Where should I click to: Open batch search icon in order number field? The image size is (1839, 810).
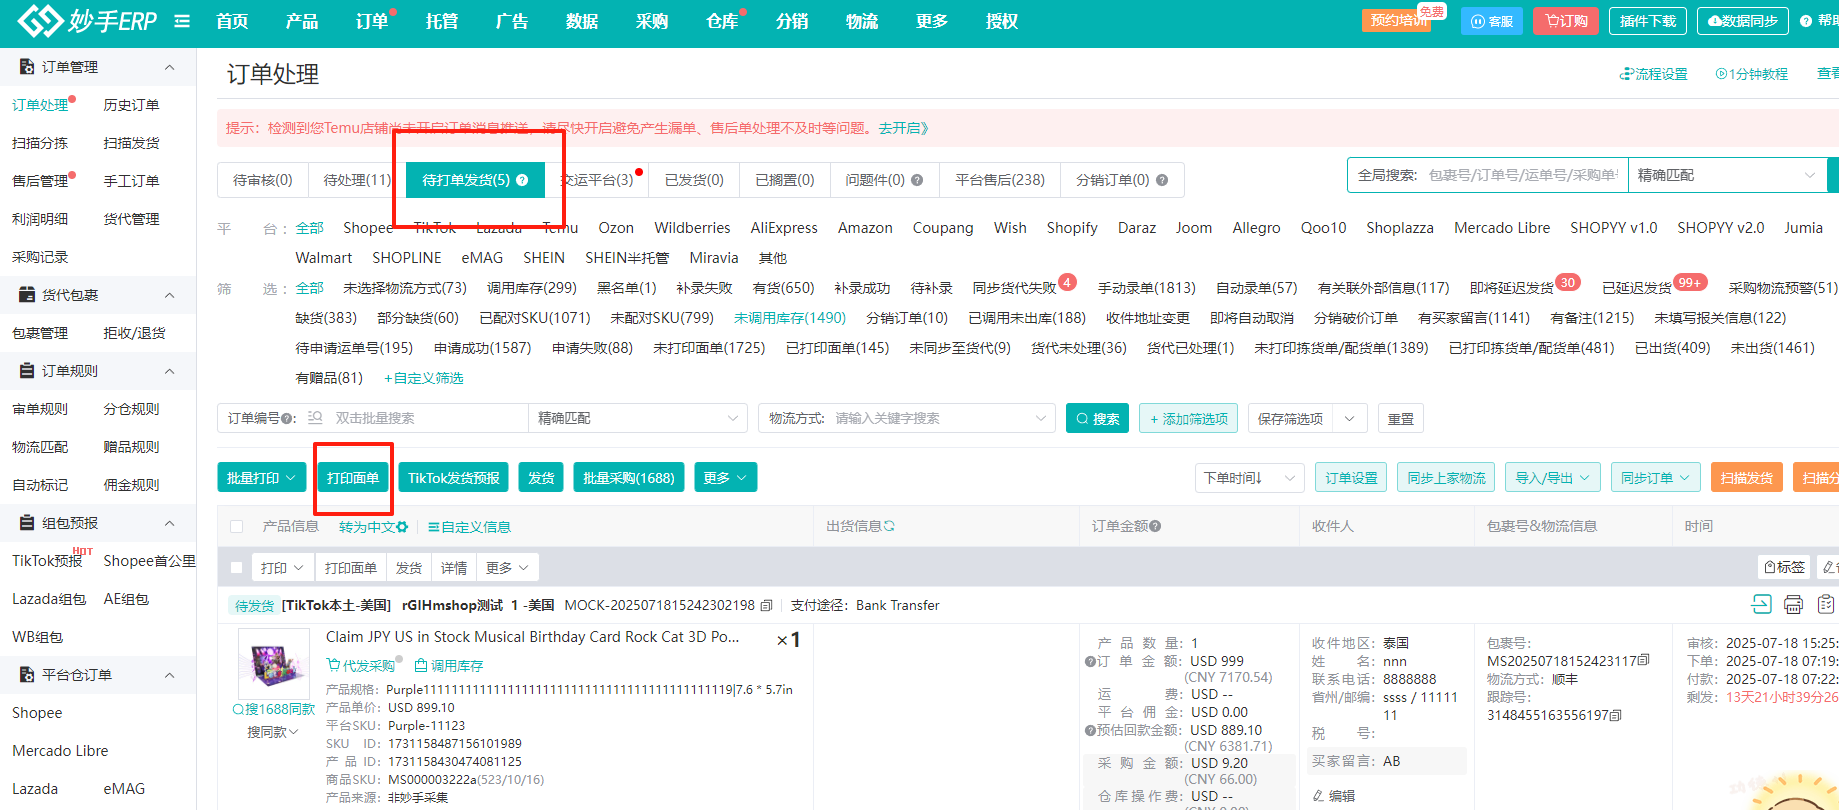tap(315, 418)
